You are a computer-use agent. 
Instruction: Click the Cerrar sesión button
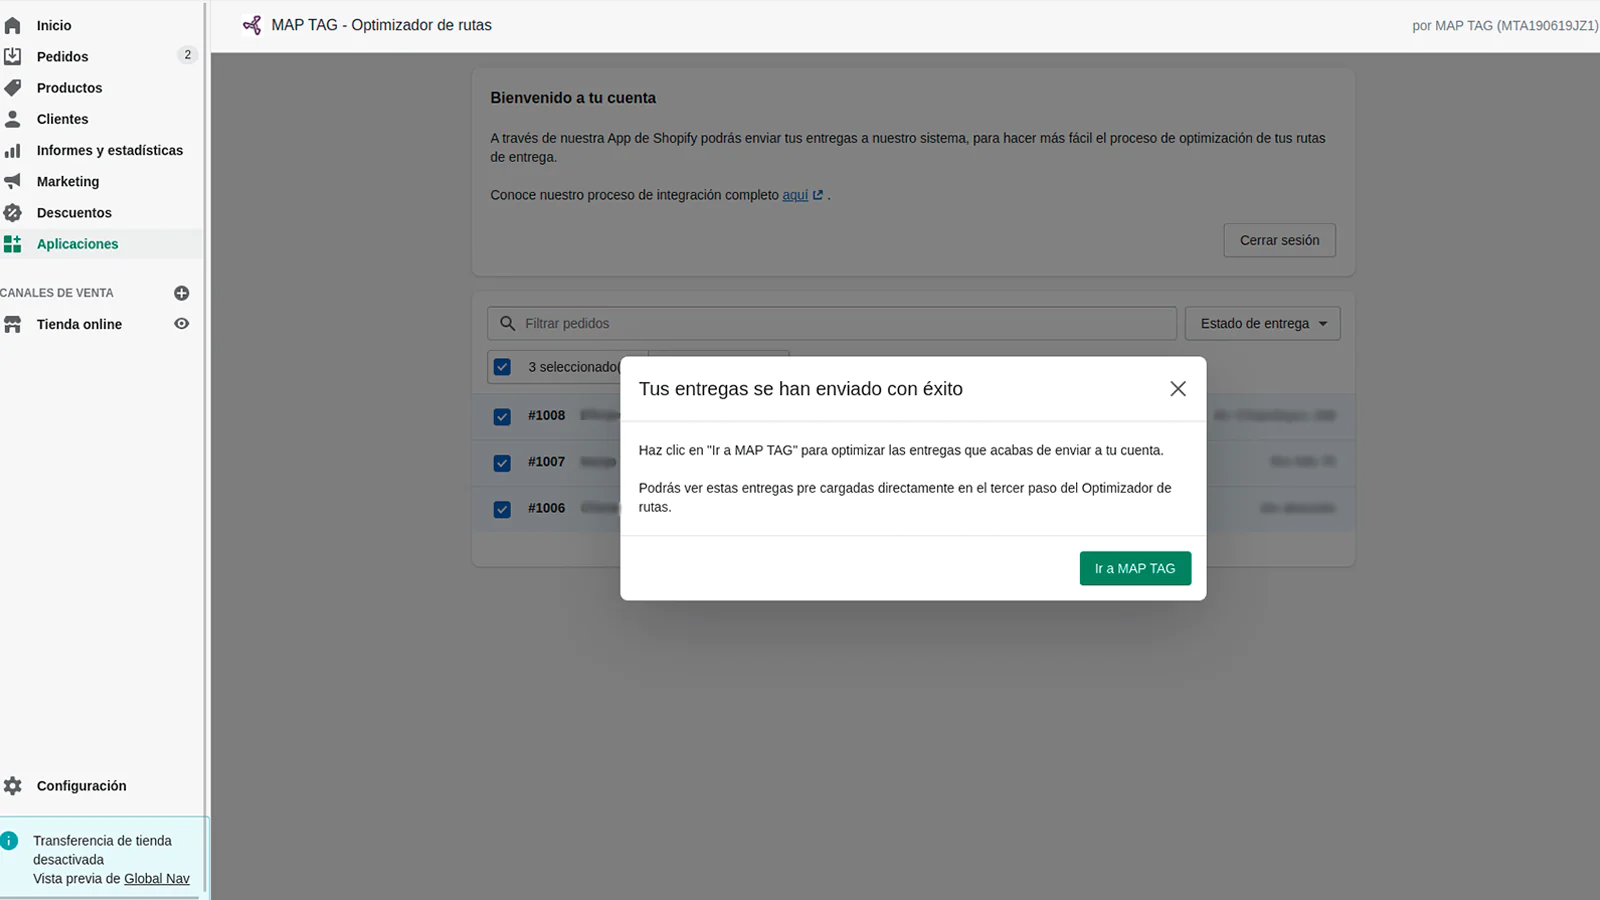point(1279,240)
